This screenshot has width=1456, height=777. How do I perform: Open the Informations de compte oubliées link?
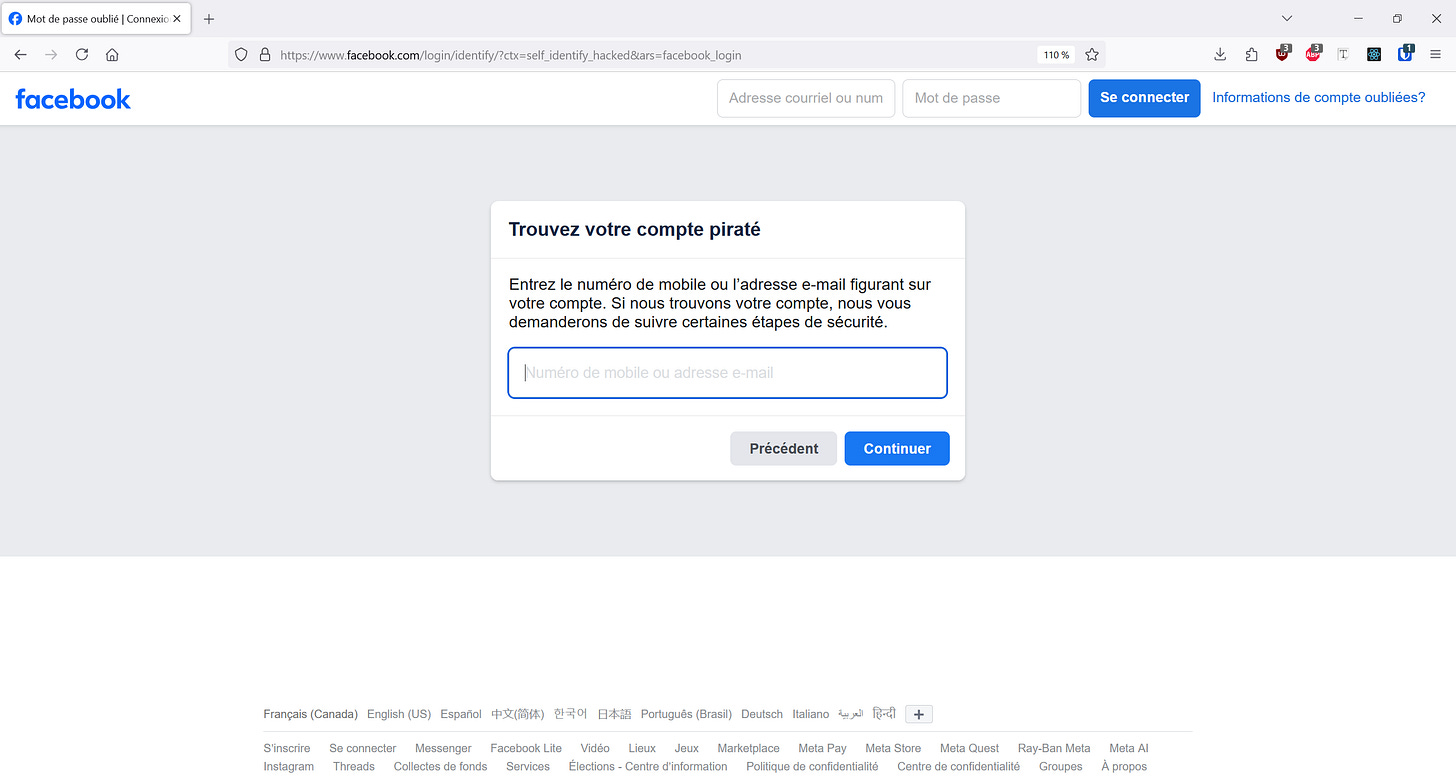pyautogui.click(x=1318, y=97)
